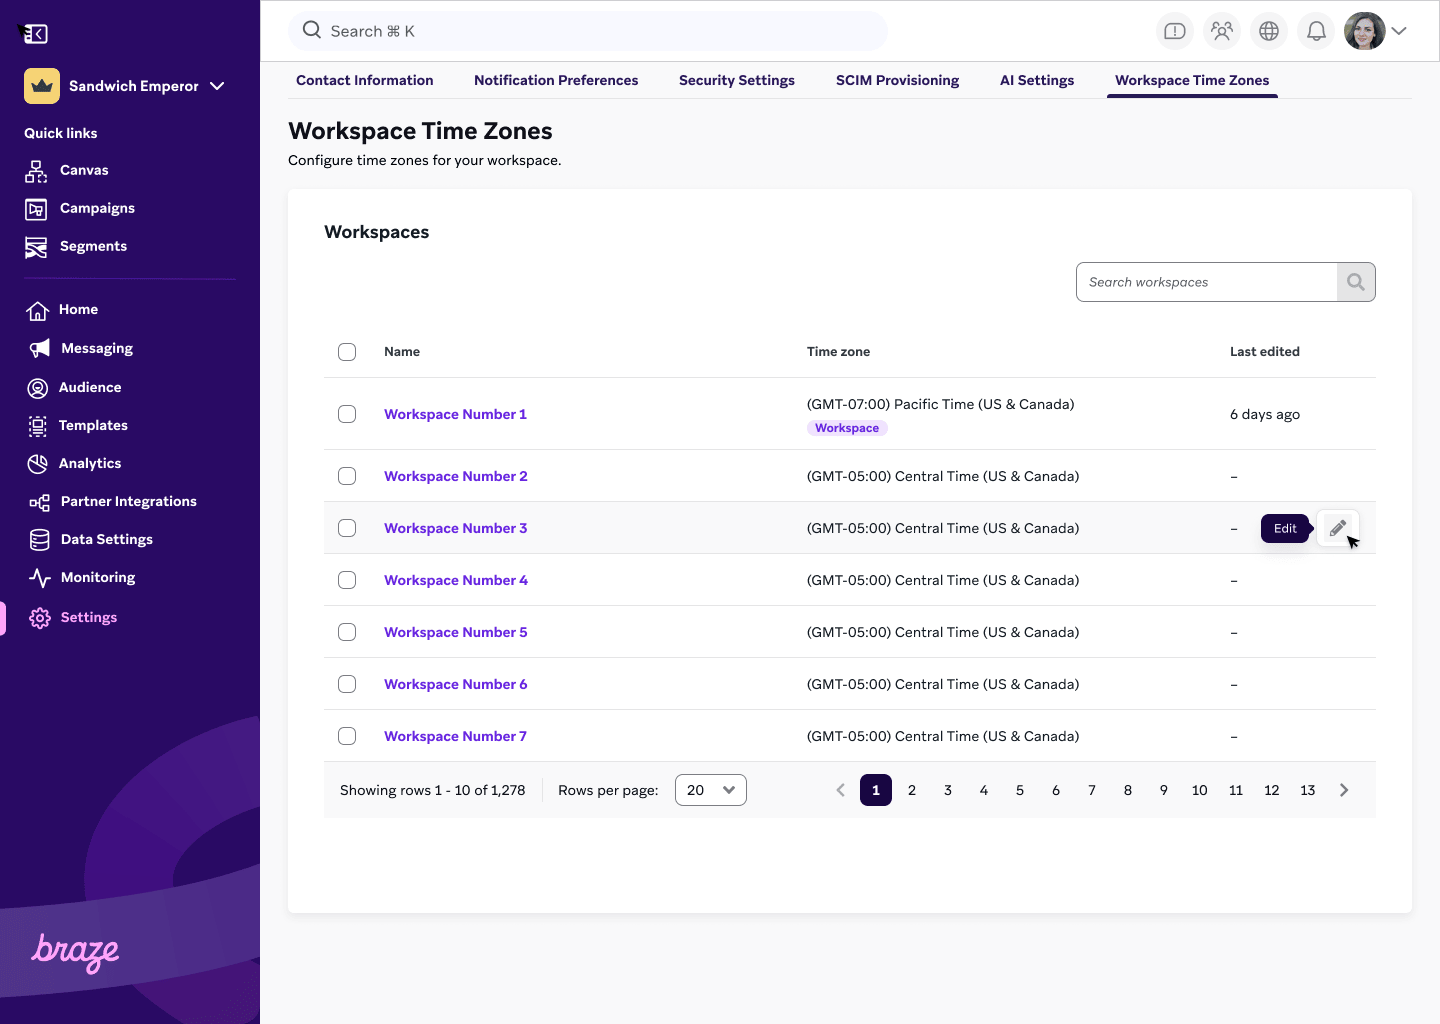Viewport: 1440px width, 1024px height.
Task: Open Canvas from Quick links
Action: point(84,170)
